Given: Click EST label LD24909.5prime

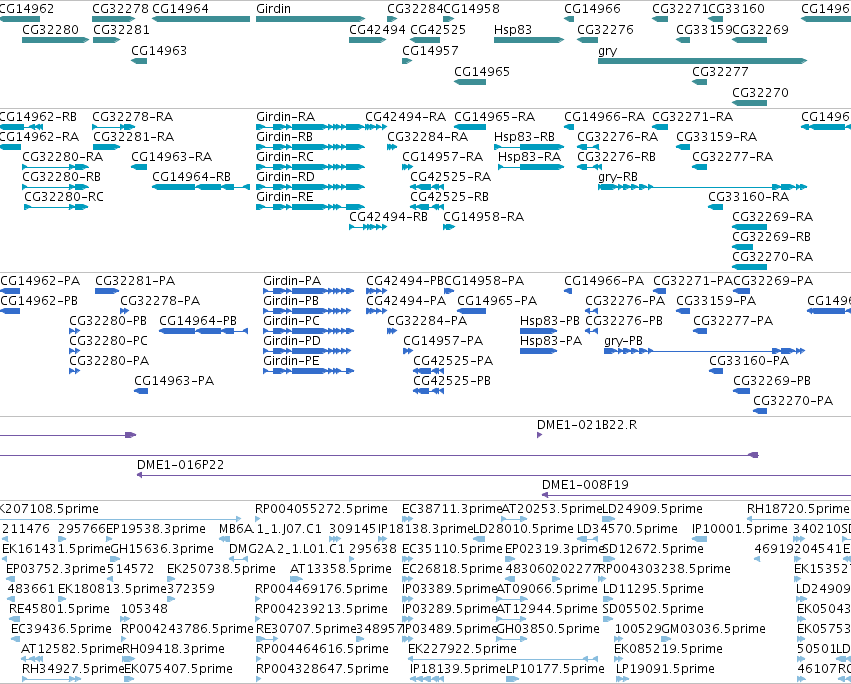Looking at the screenshot, I should coord(653,509).
